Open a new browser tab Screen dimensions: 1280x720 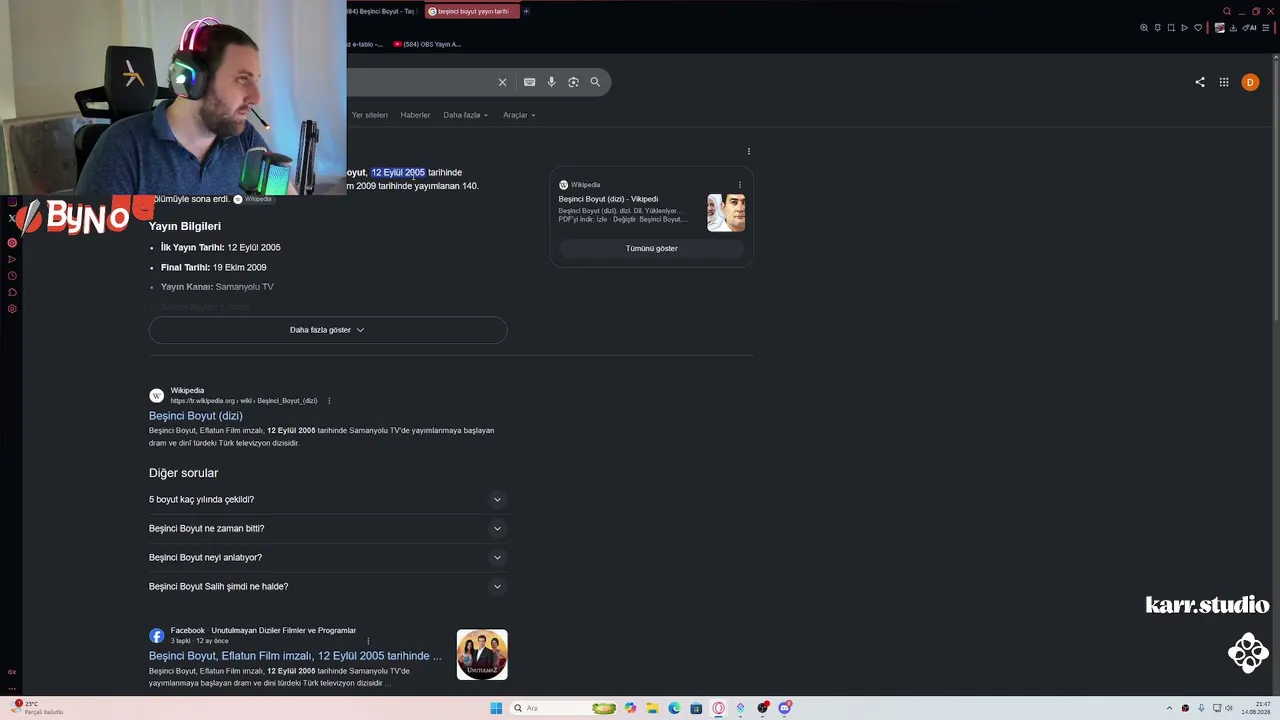point(526,11)
